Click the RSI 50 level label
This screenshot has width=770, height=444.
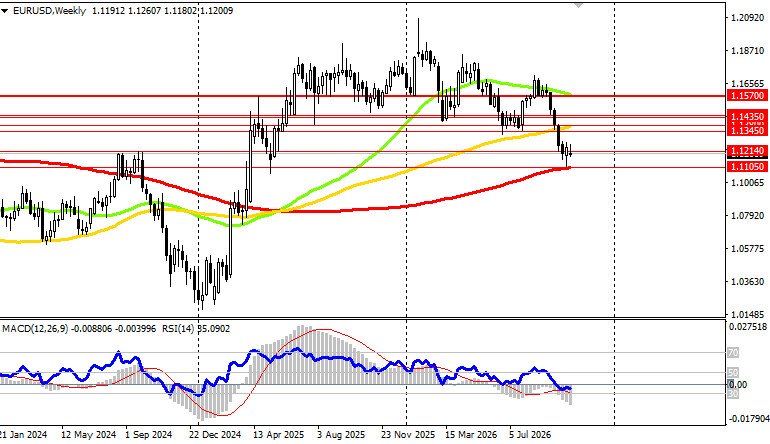point(733,373)
